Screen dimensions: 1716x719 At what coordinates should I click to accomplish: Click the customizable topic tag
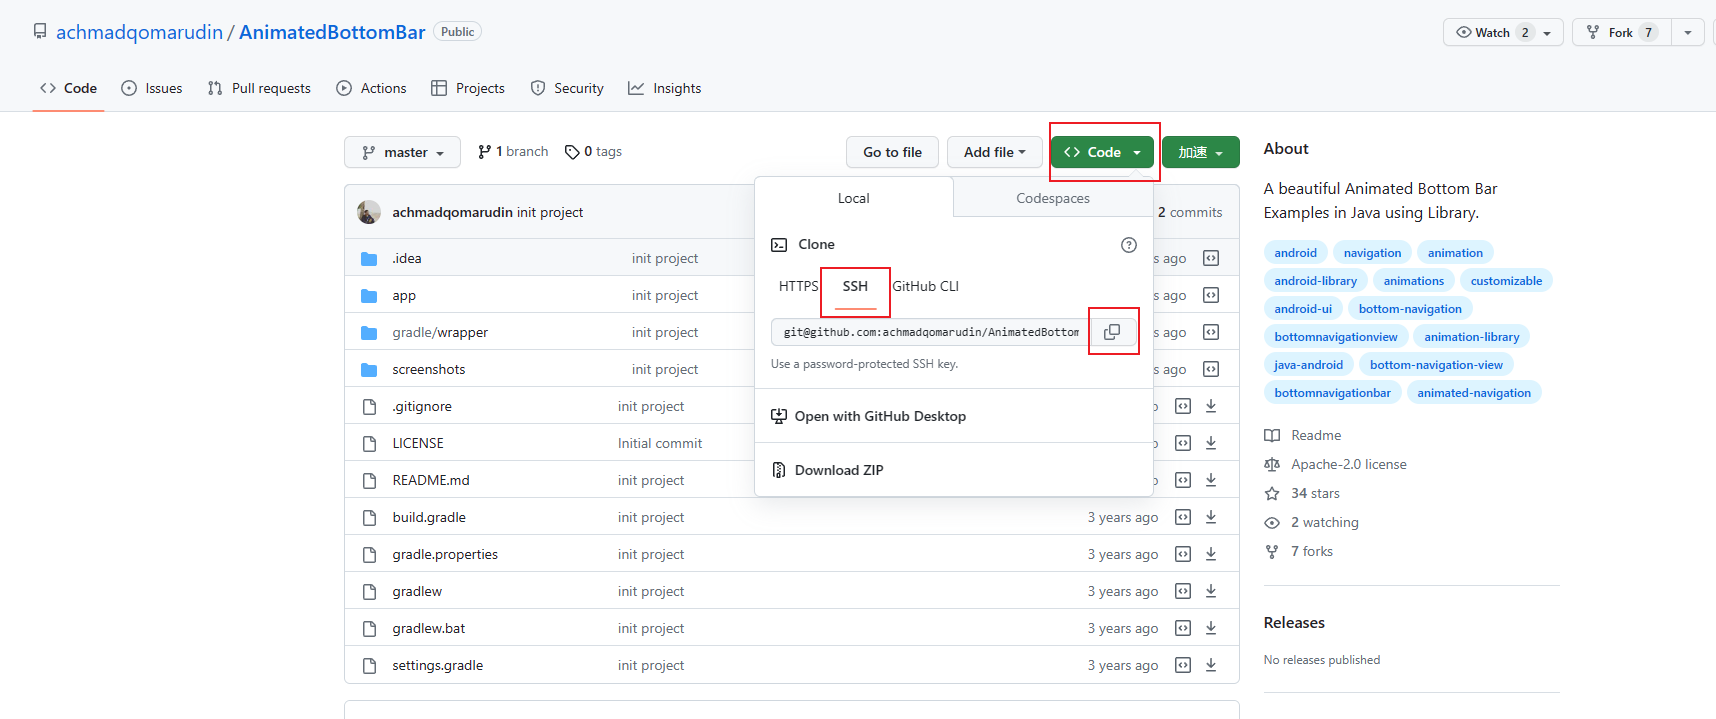pos(1506,281)
